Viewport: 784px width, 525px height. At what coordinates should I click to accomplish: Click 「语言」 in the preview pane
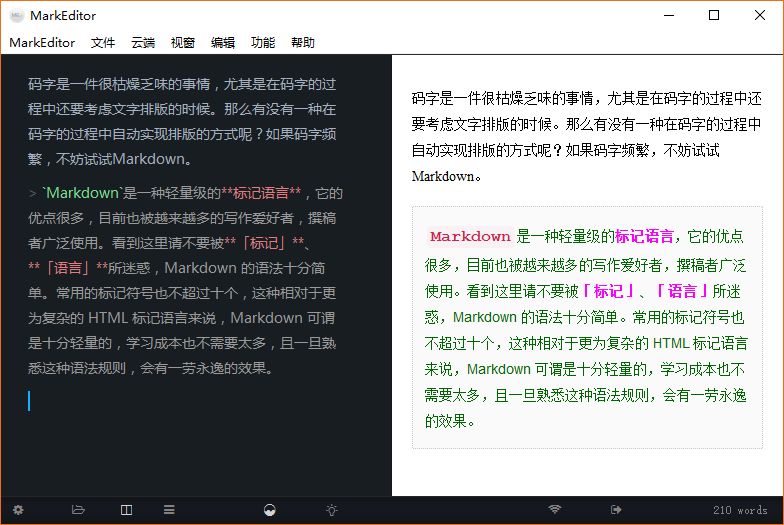(x=682, y=291)
